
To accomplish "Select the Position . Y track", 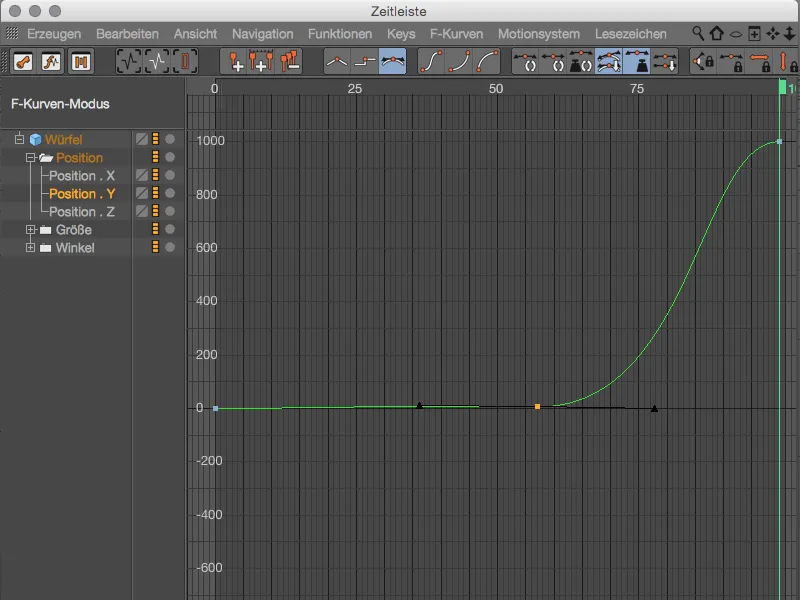I will pyautogui.click(x=82, y=194).
